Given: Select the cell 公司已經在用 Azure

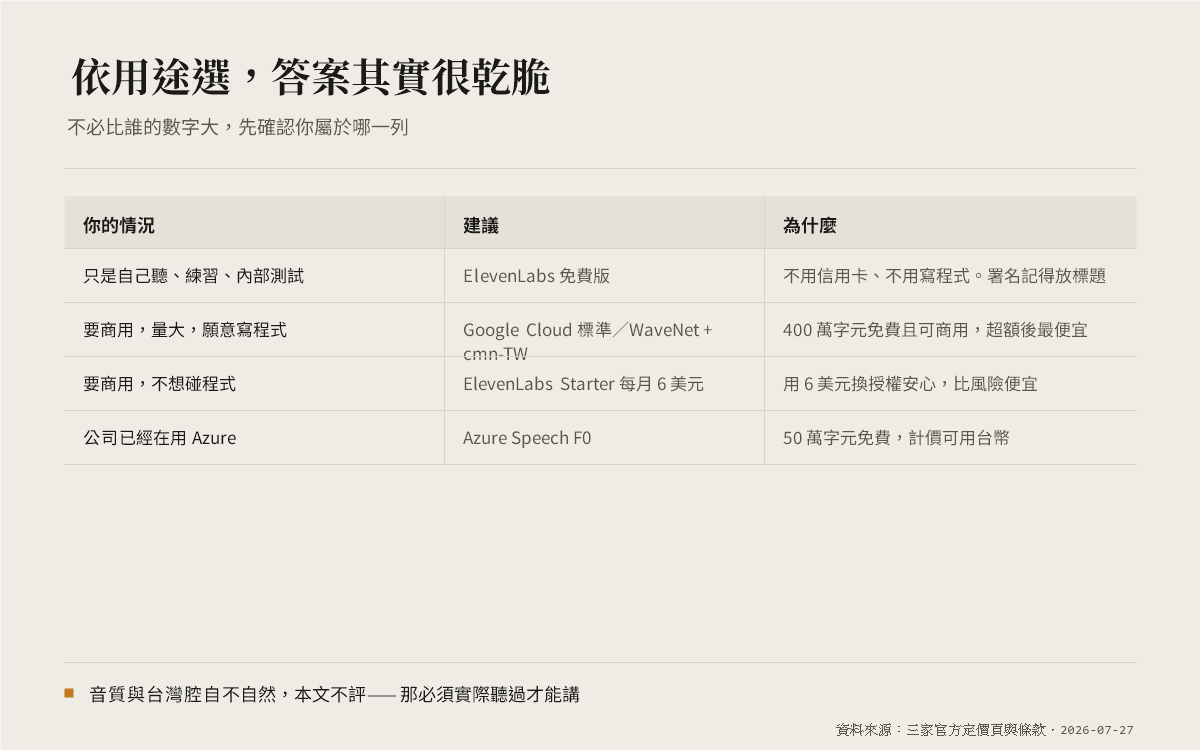Looking at the screenshot, I should [160, 438].
